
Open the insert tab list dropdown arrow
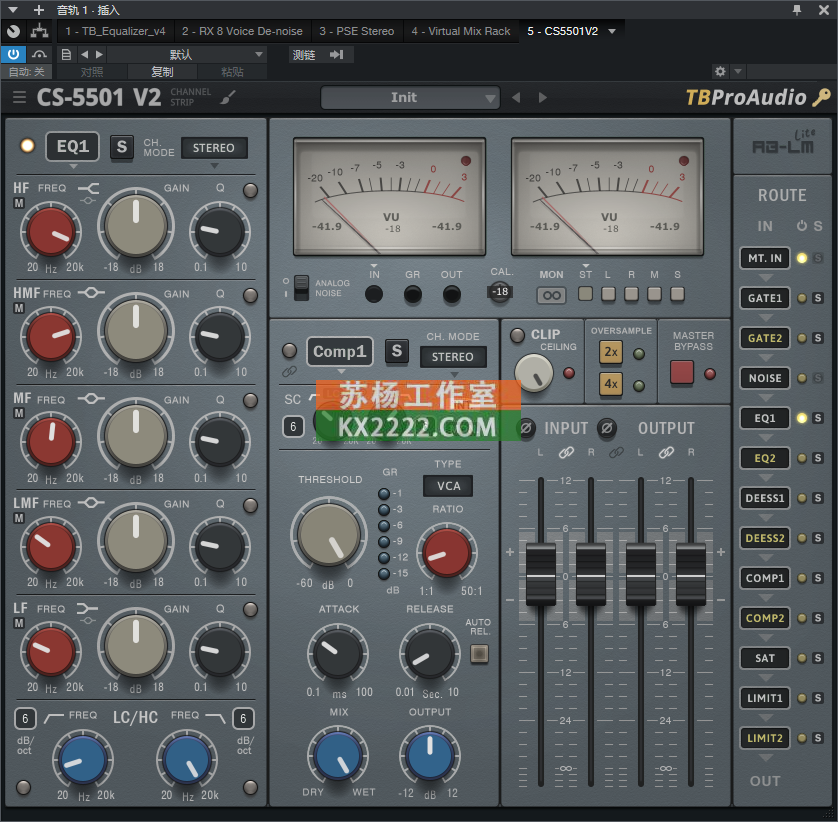click(x=612, y=31)
